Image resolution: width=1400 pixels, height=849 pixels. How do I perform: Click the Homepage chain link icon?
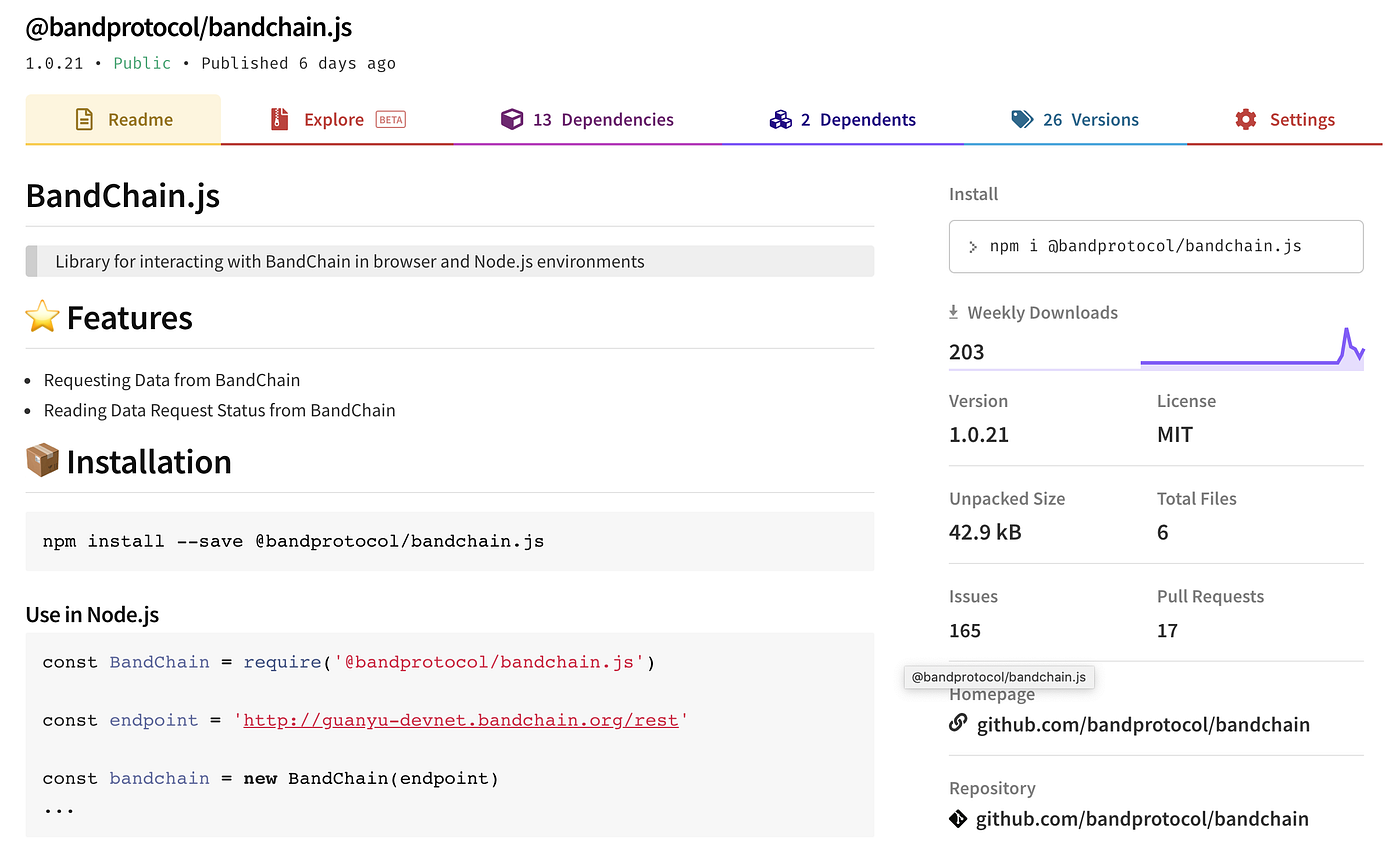[x=958, y=723]
